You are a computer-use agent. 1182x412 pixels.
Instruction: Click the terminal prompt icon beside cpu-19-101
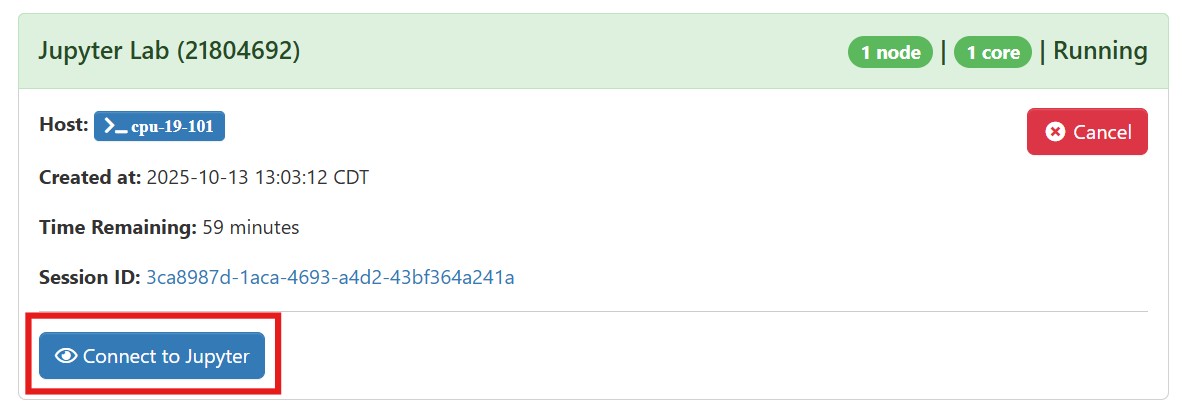tap(116, 127)
